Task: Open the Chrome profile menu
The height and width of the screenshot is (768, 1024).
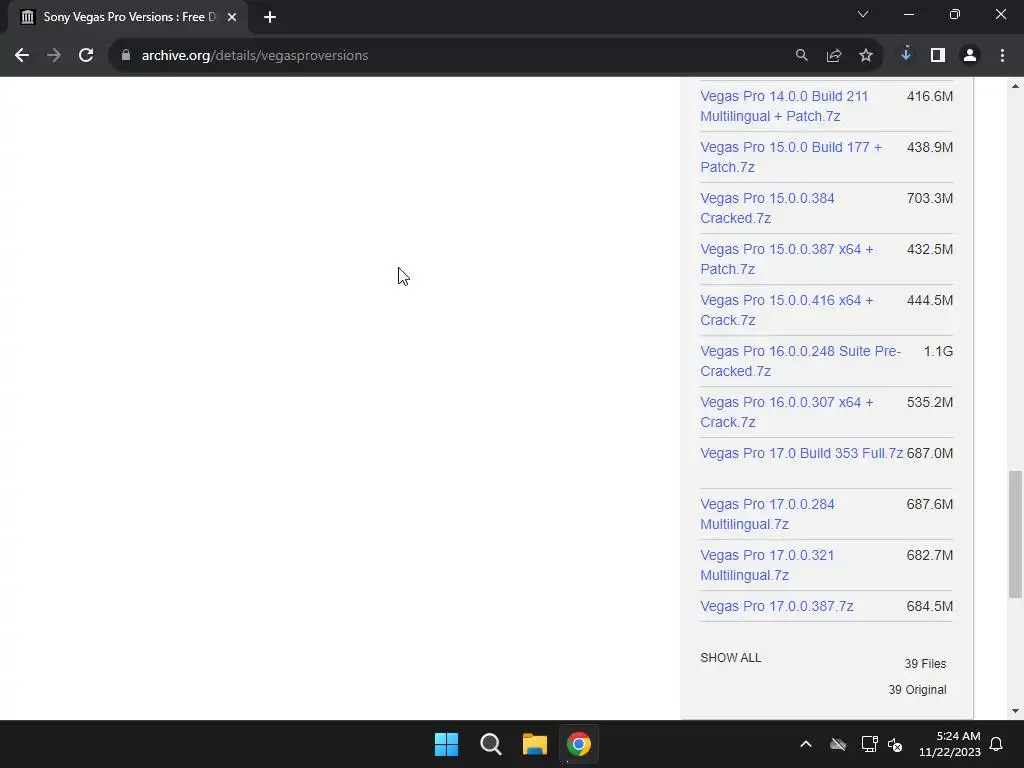Action: tap(970, 56)
